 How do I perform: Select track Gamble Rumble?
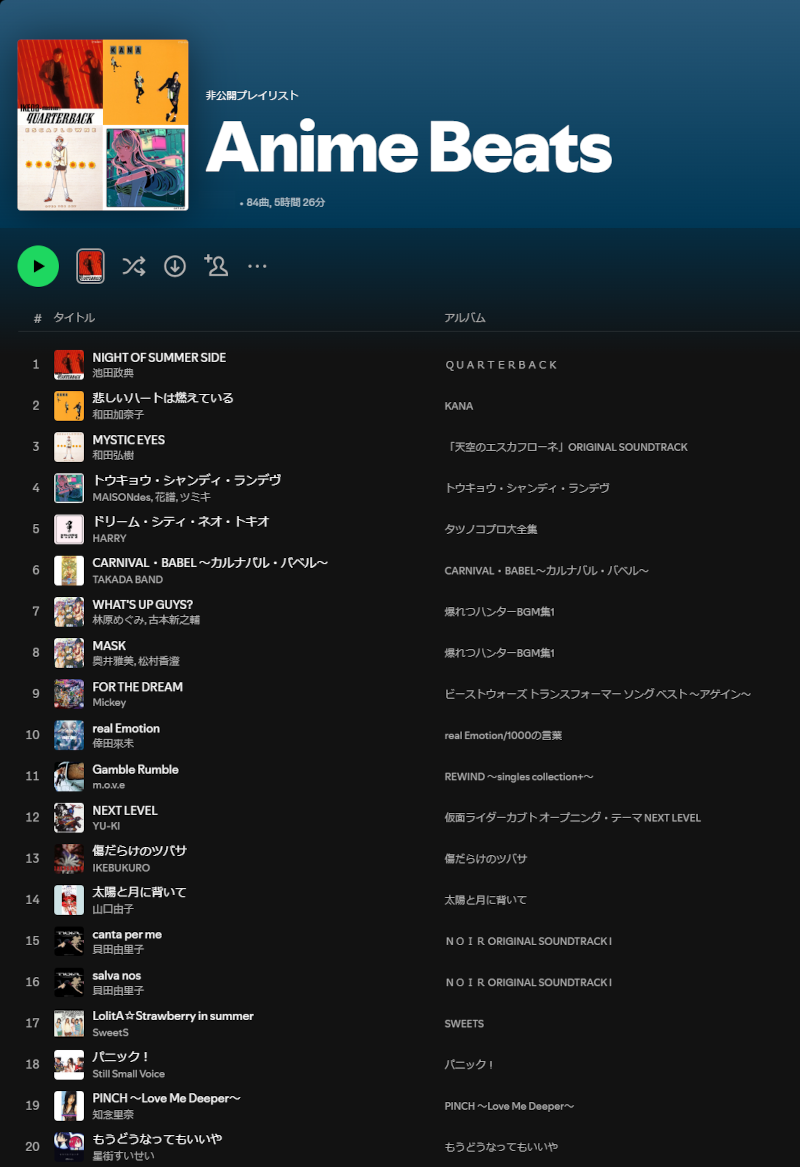(135, 769)
